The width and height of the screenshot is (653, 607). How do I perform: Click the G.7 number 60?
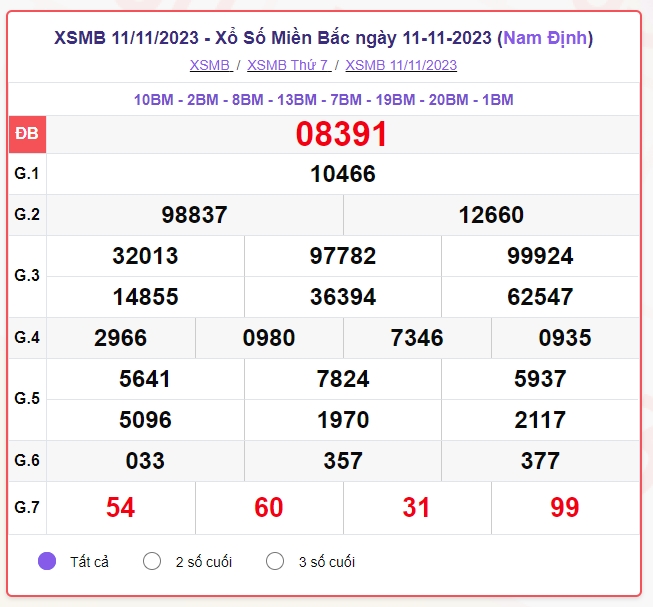pos(269,507)
